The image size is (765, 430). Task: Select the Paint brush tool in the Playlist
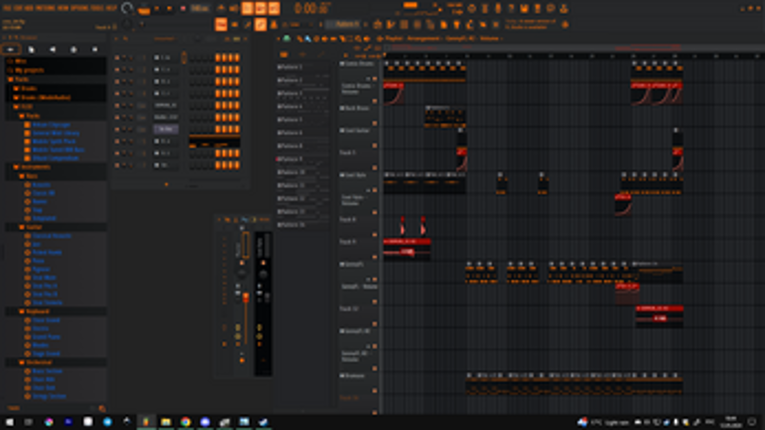(x=308, y=39)
